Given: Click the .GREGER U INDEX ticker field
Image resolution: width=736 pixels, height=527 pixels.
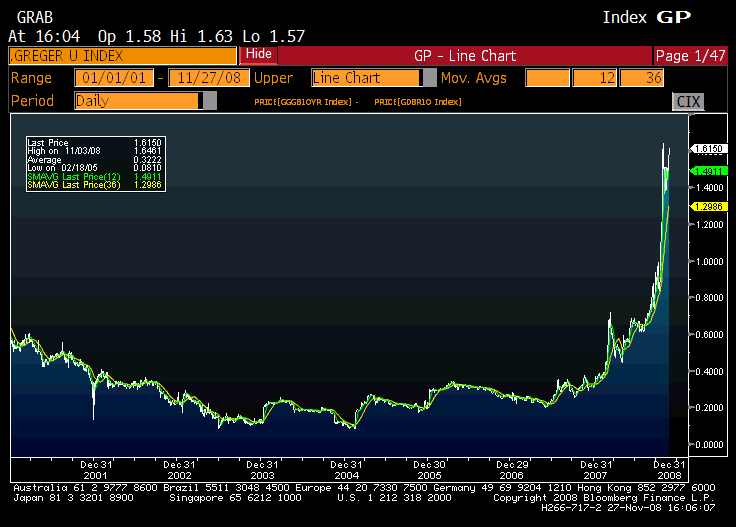Looking at the screenshot, I should click(122, 55).
